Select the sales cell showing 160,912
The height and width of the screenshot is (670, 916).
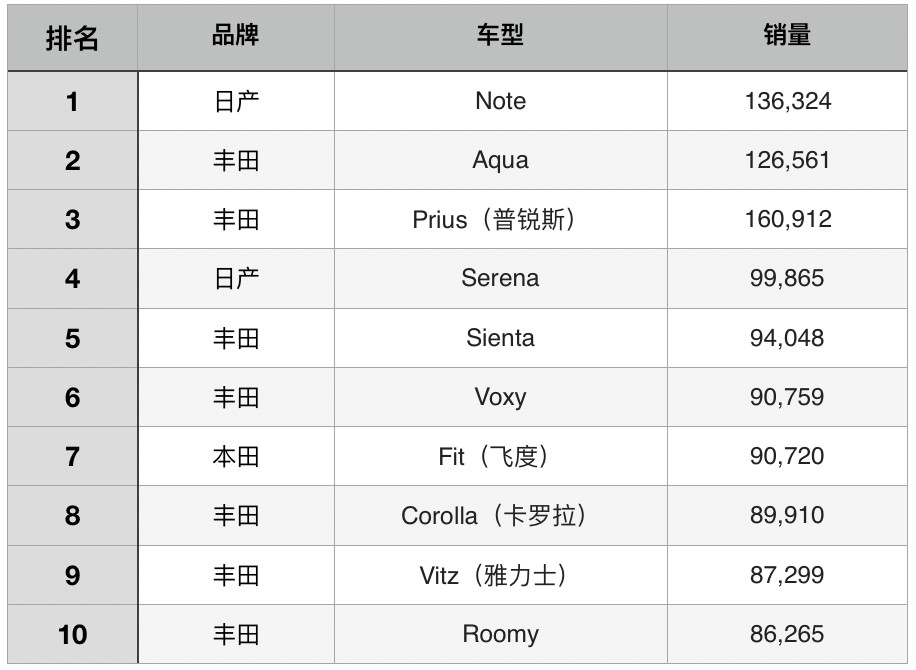click(x=787, y=219)
